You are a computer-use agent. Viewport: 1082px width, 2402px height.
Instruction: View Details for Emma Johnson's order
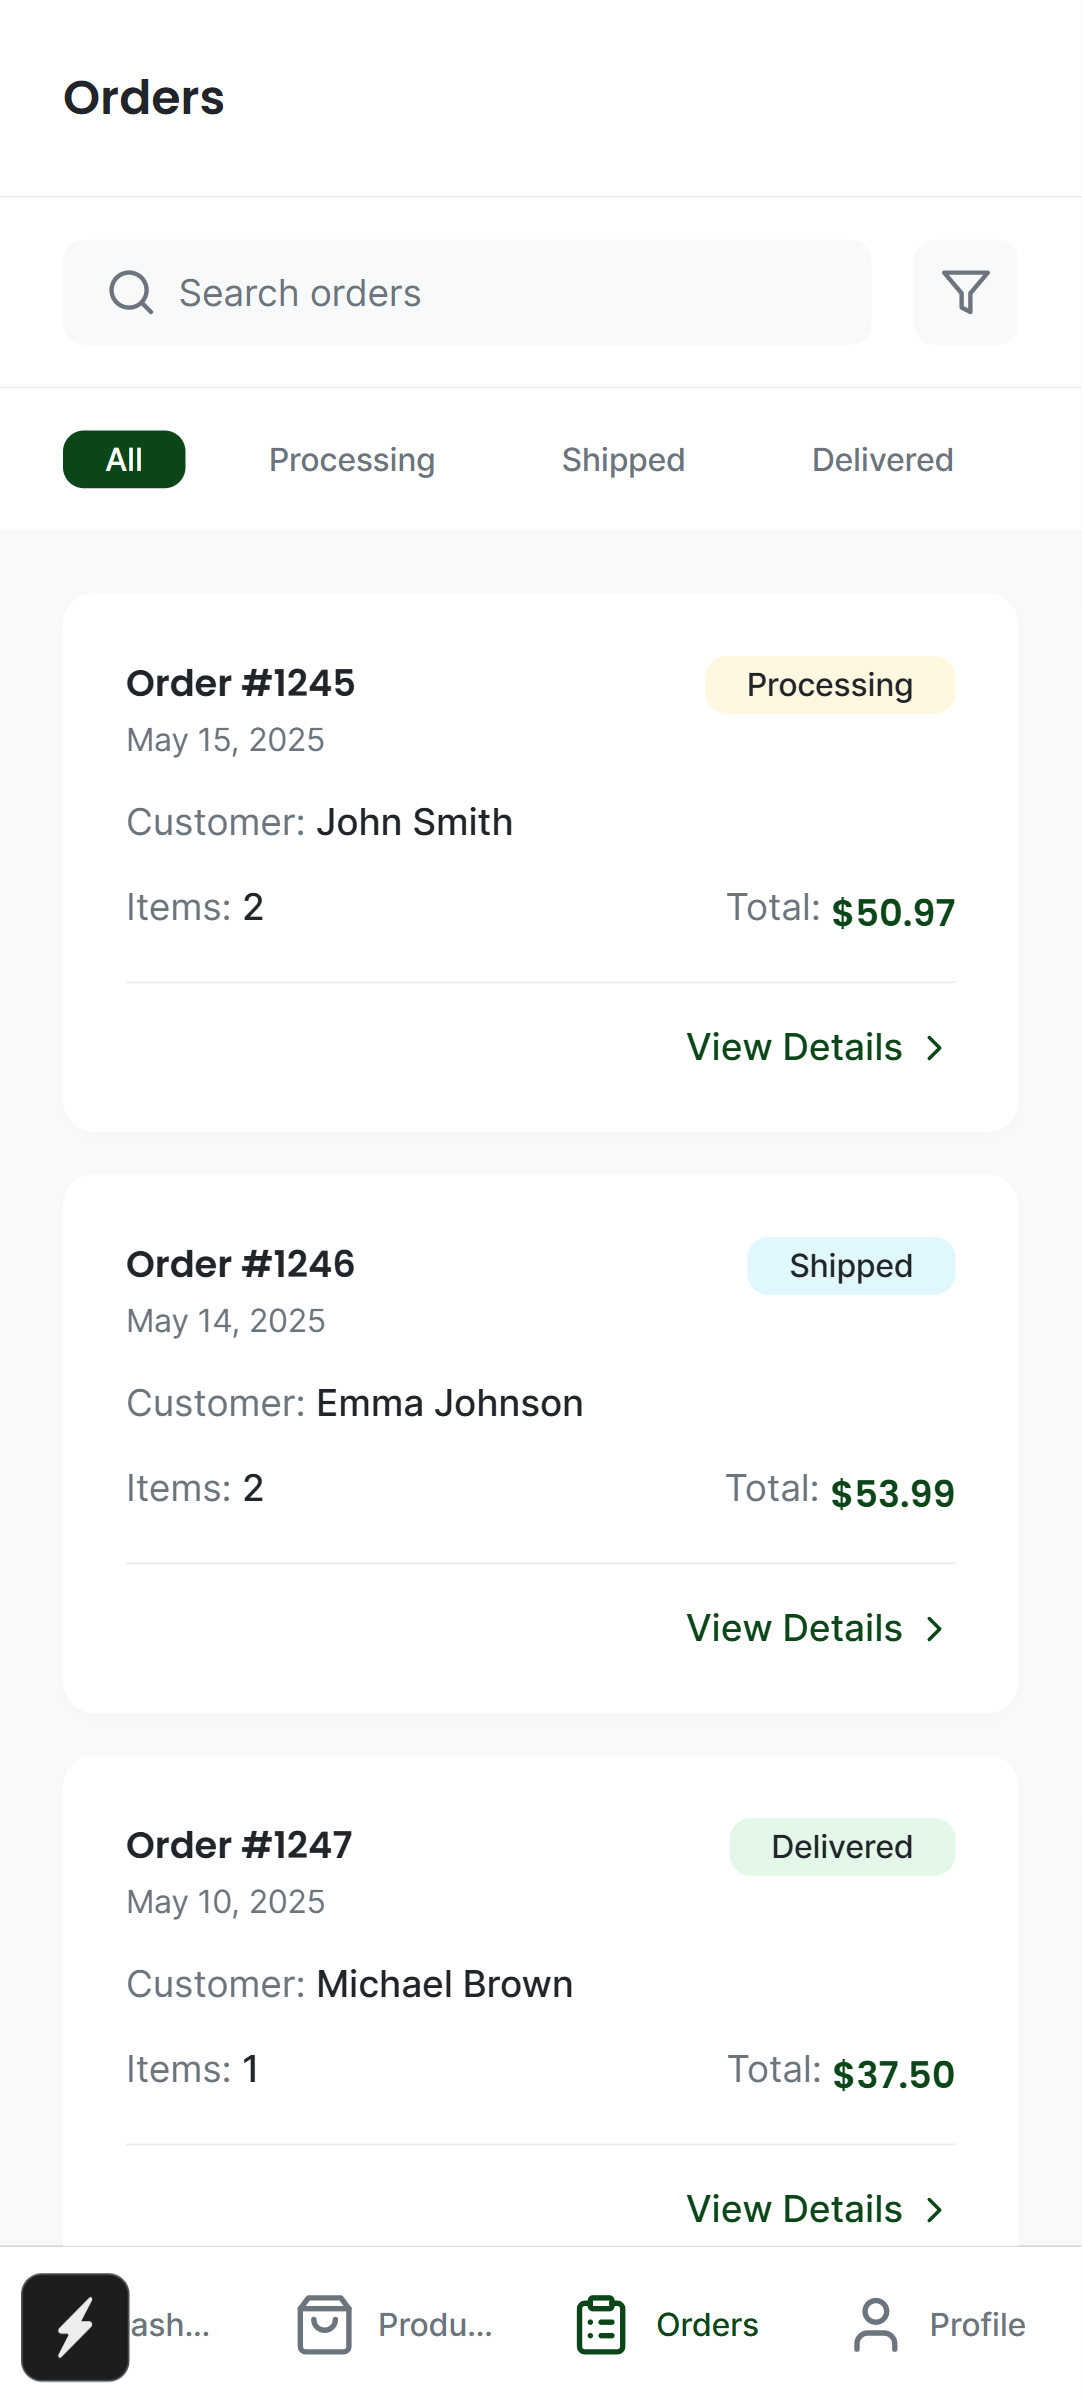[x=795, y=1629]
